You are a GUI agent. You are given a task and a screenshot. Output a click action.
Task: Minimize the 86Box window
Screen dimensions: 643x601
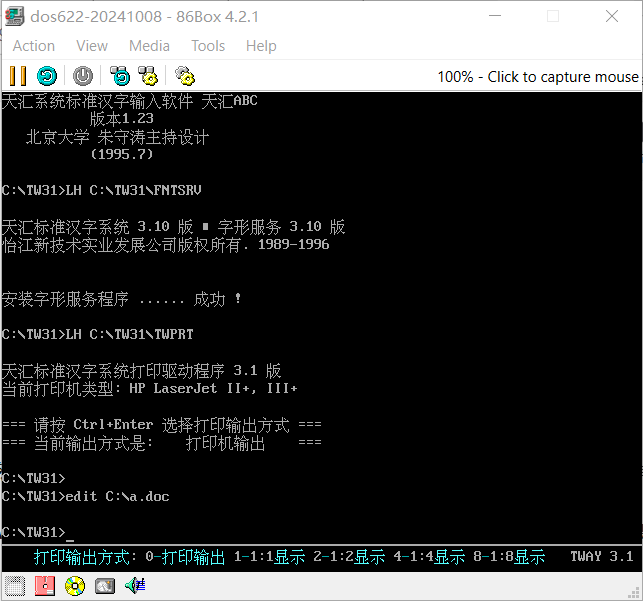click(495, 16)
